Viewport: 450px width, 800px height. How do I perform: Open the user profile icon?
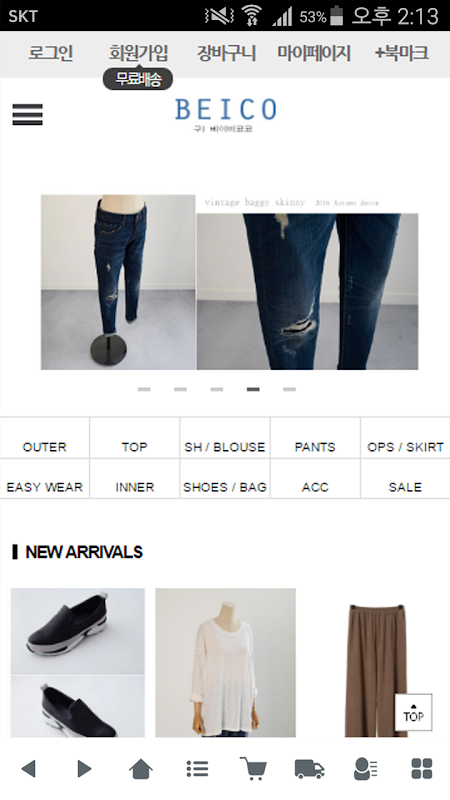[x=365, y=768]
